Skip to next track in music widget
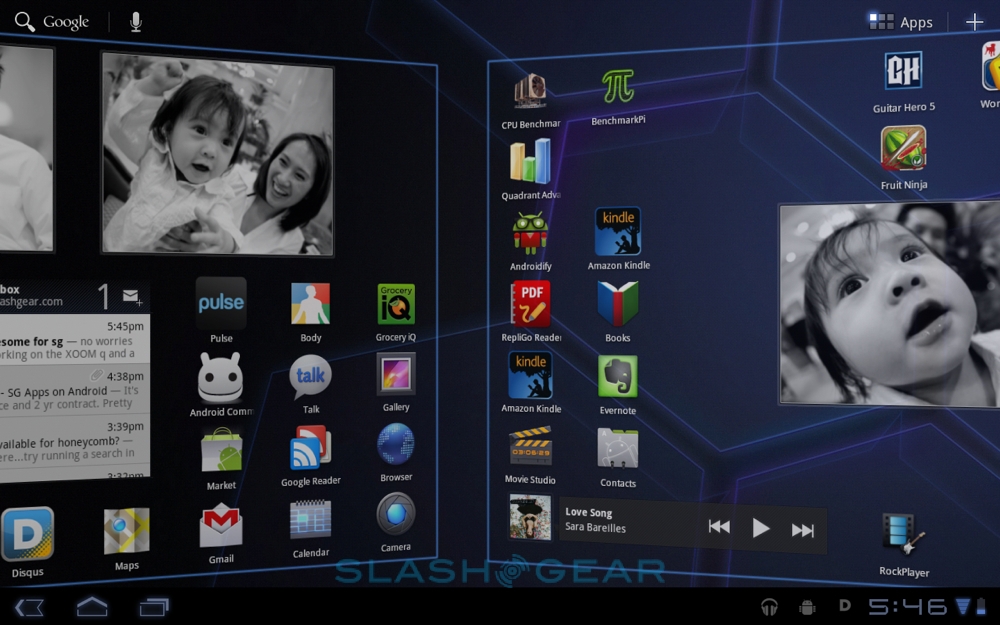 click(803, 530)
